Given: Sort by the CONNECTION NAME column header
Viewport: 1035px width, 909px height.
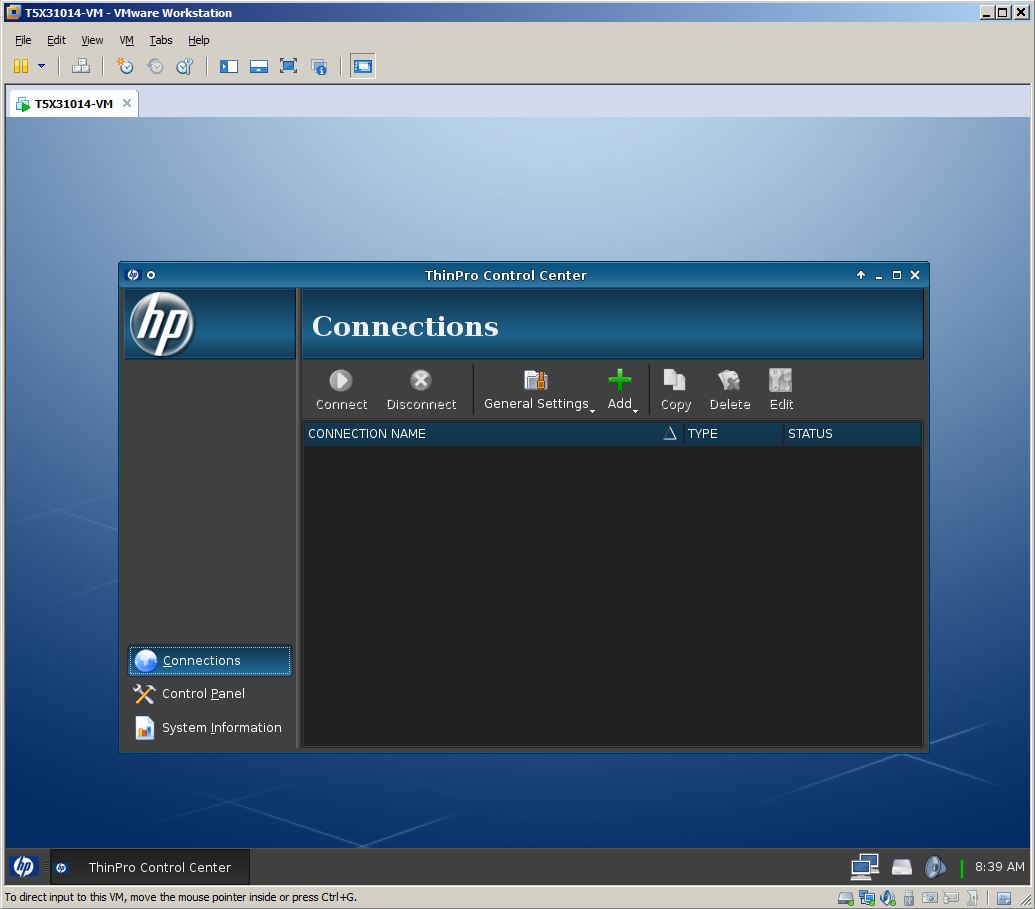Looking at the screenshot, I should (492, 434).
